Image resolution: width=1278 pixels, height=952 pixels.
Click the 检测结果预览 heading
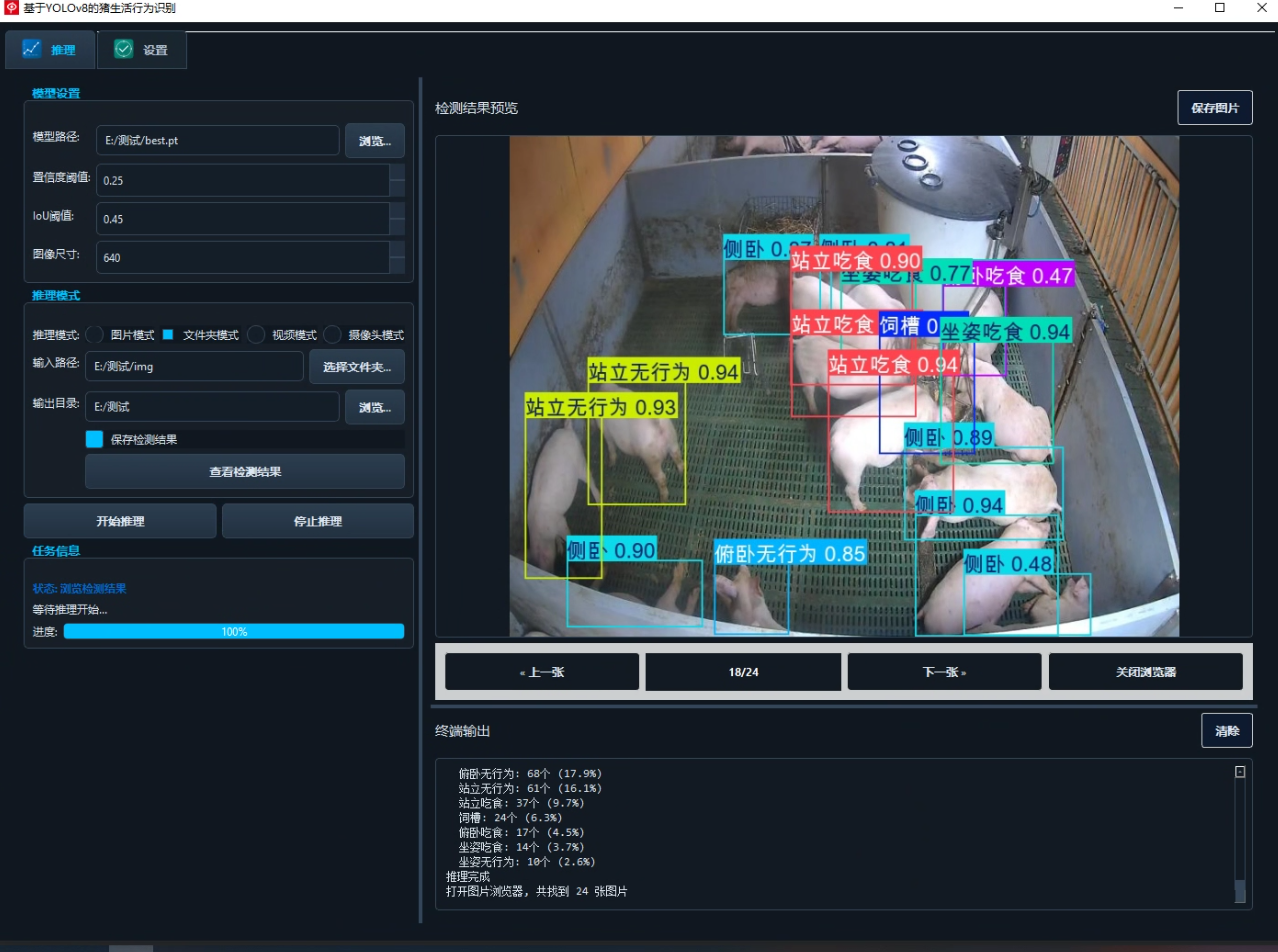point(476,108)
